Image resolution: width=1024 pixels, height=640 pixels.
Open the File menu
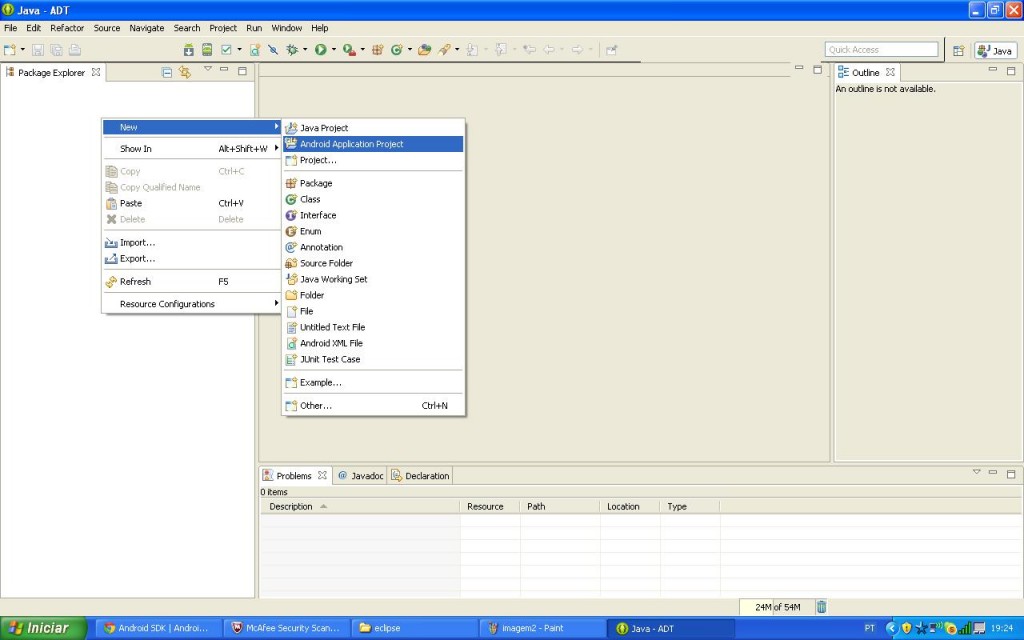point(10,28)
